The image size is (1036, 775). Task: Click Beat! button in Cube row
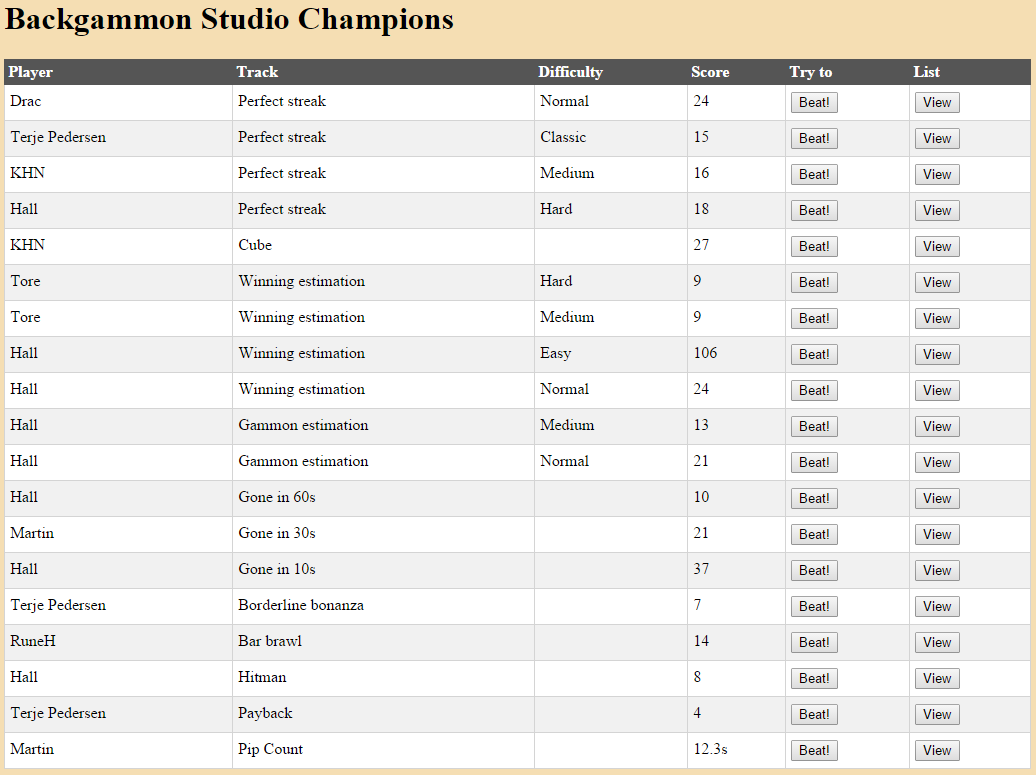coord(814,246)
